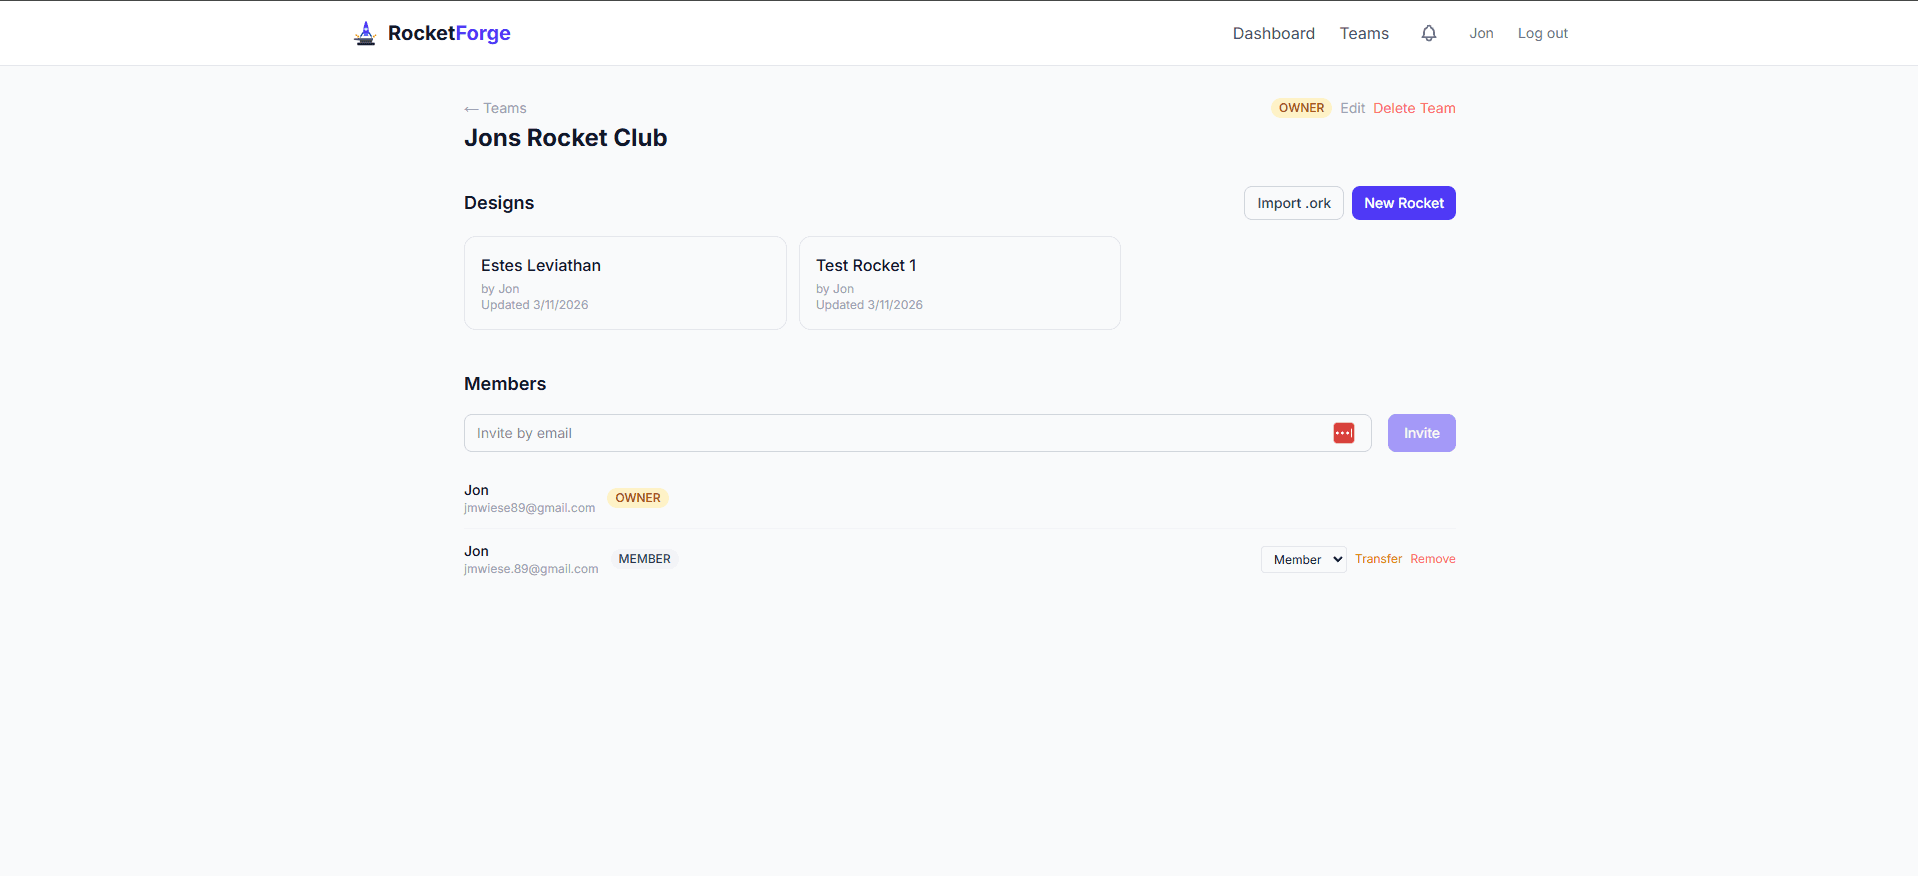The height and width of the screenshot is (876, 1918).
Task: Open the Test Rocket 1 design card
Action: point(959,283)
